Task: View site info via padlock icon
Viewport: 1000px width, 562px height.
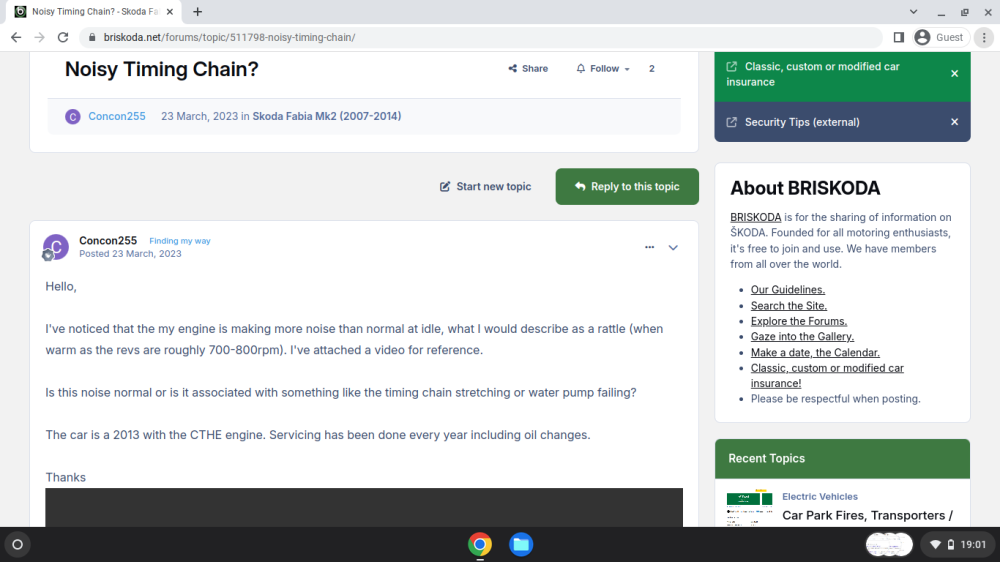Action: click(x=92, y=38)
